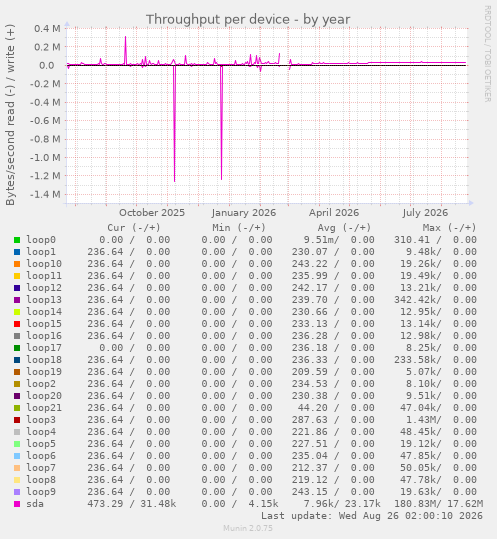Click the sda magenta color swatch
The image size is (497, 539).
pos(17,504)
